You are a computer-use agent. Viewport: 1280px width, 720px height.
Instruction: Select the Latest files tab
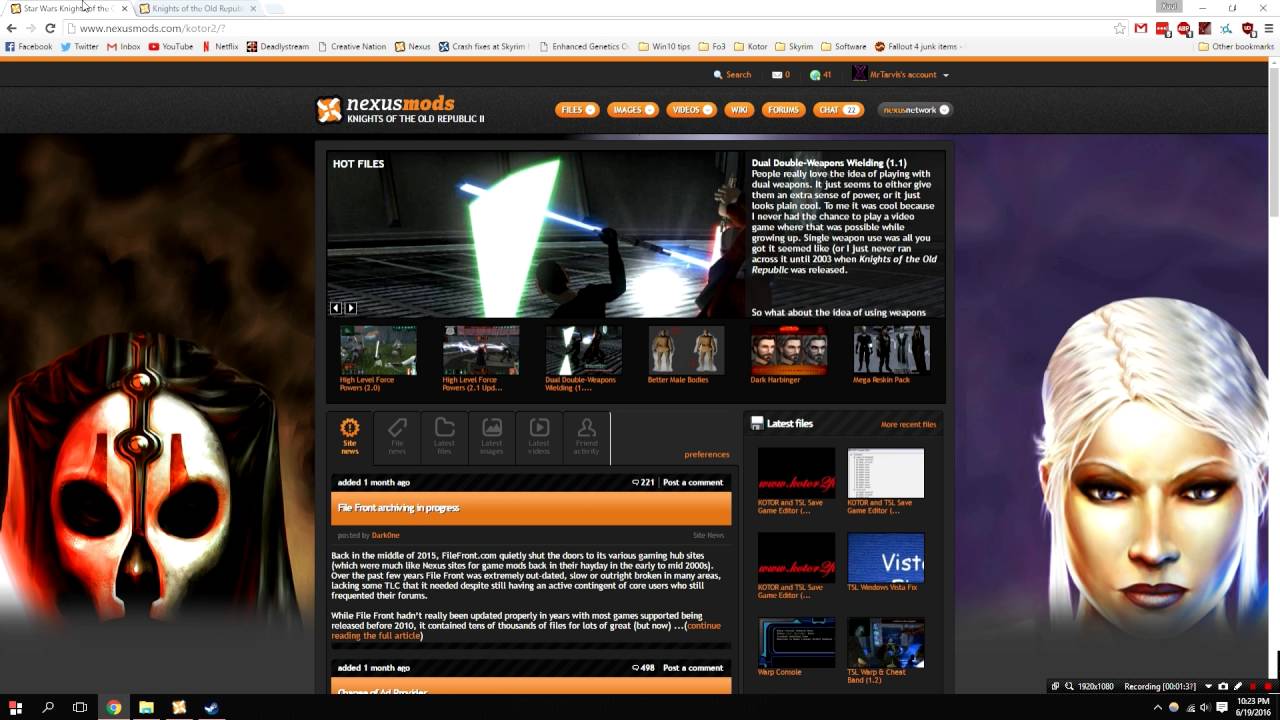444,437
